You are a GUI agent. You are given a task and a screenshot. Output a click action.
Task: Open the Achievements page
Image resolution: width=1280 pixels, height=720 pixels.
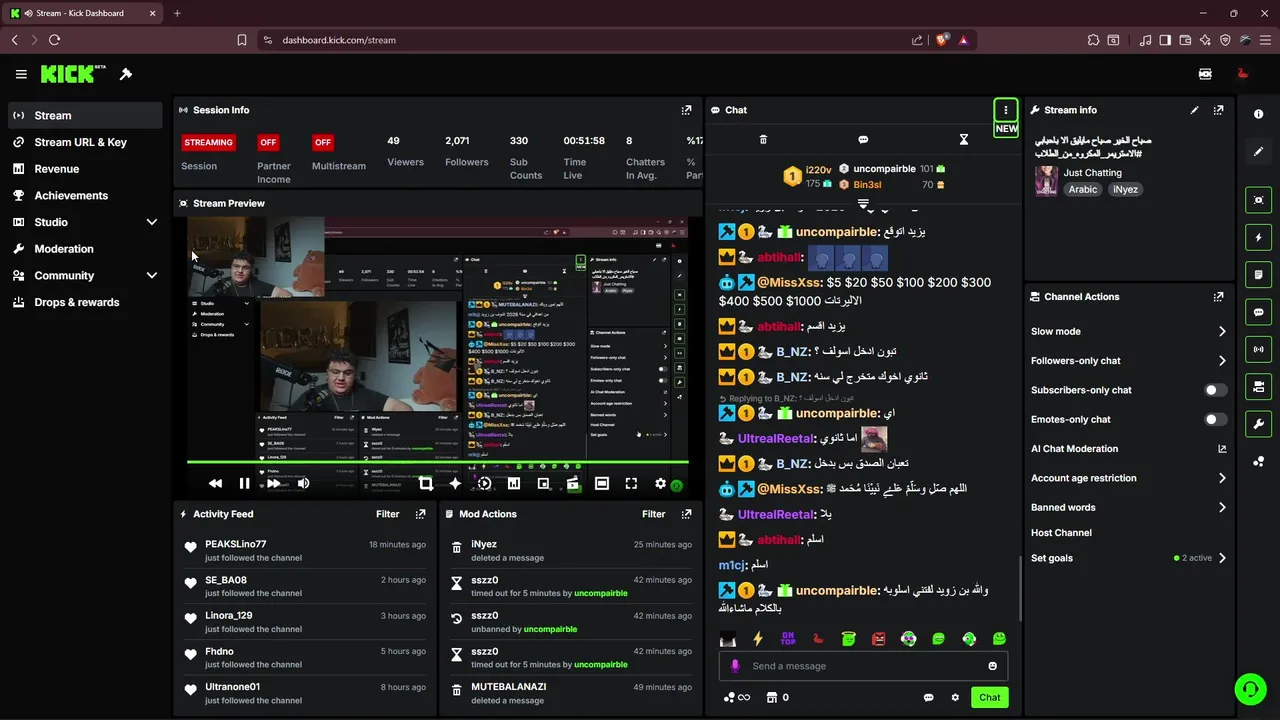coord(85,195)
